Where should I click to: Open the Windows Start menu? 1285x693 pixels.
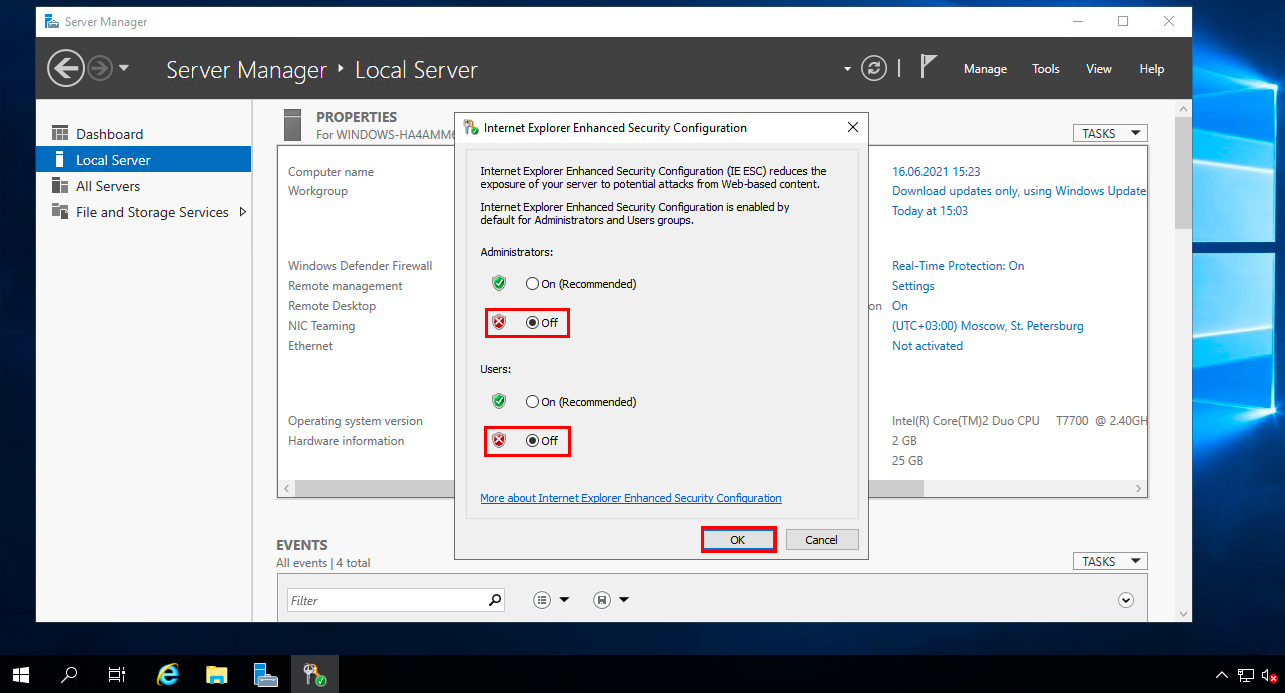21,675
